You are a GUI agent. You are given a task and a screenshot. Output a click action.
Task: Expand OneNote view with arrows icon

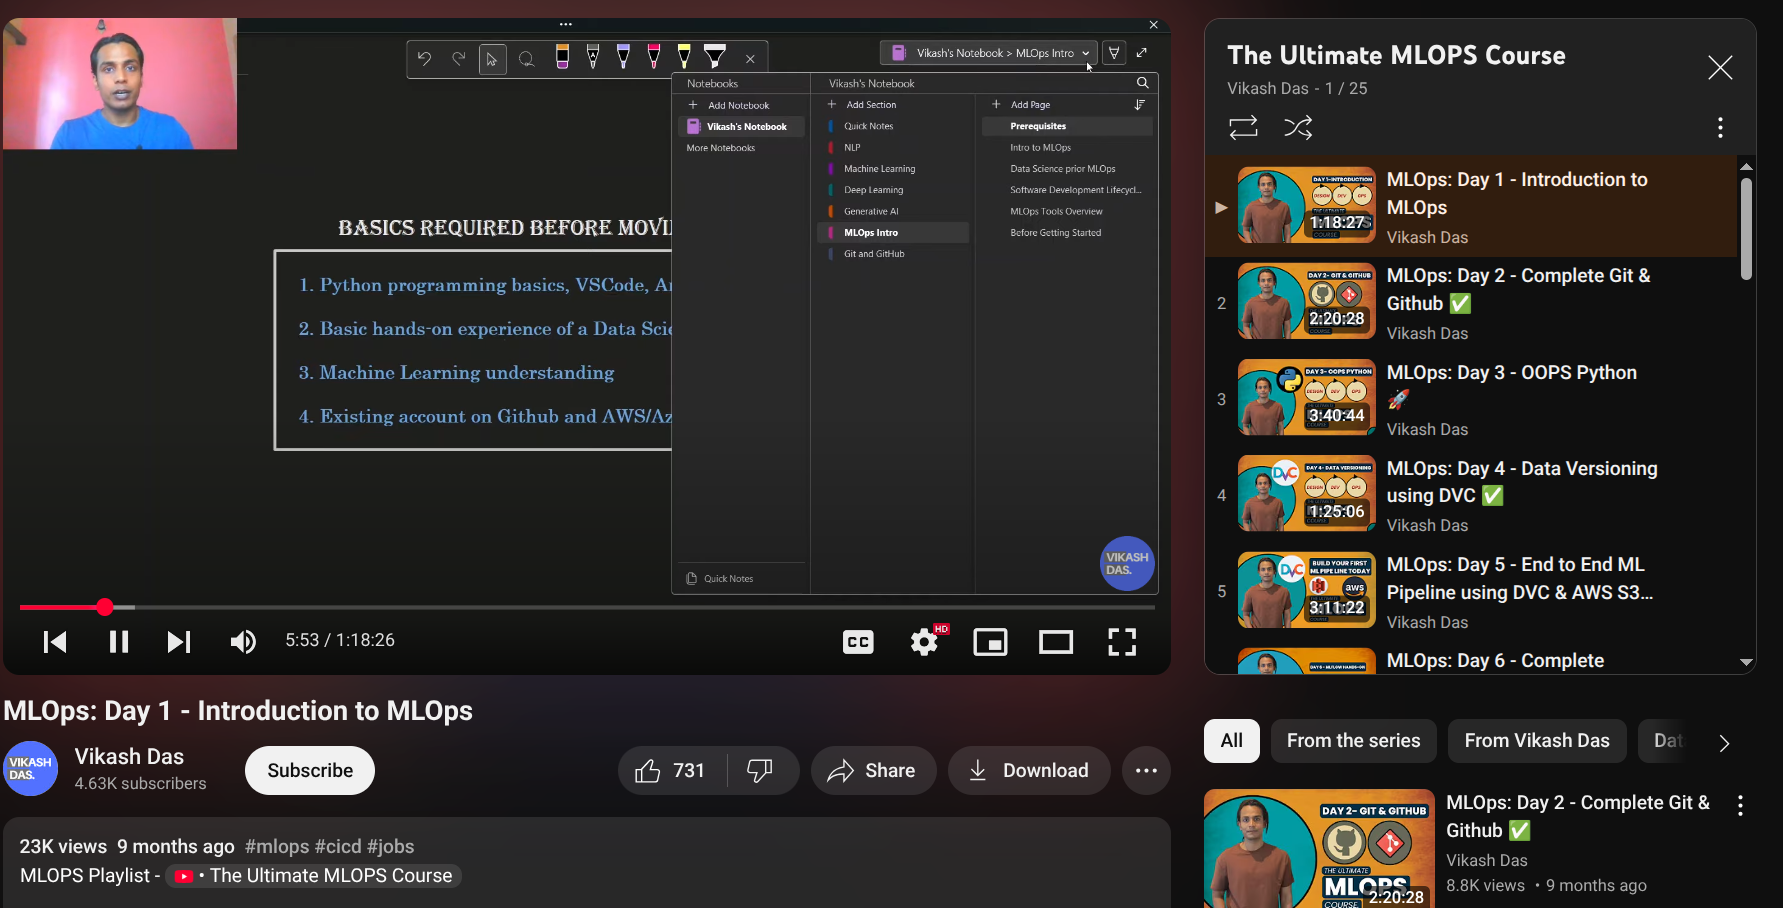(1142, 53)
